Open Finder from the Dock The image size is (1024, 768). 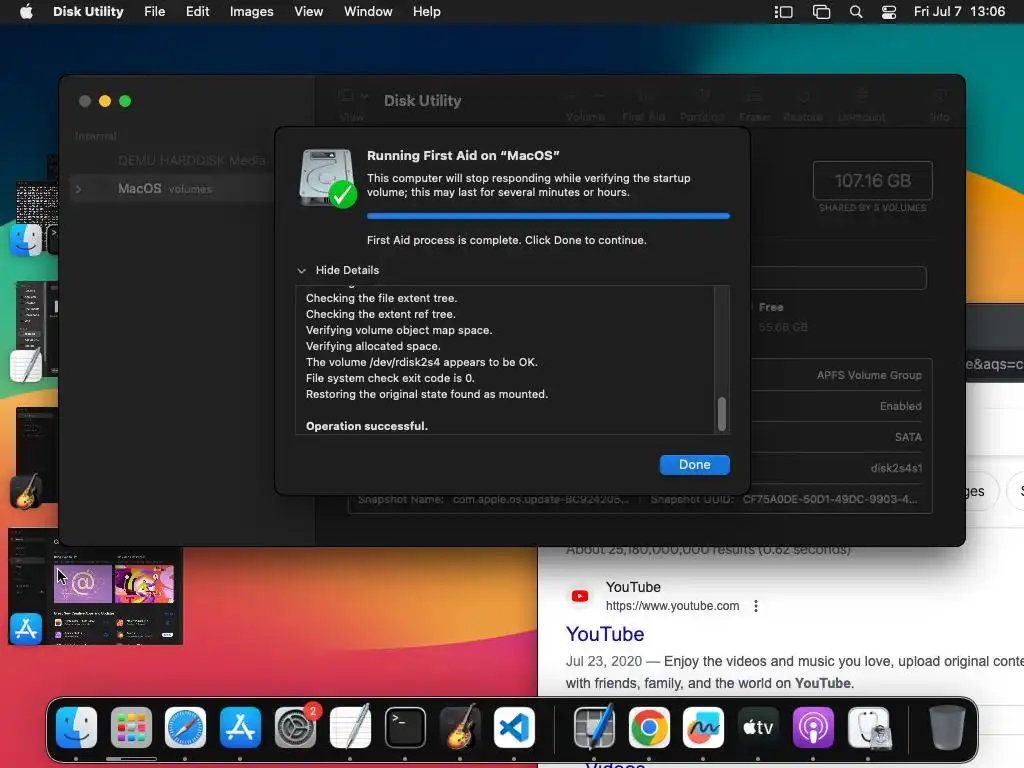coord(76,728)
